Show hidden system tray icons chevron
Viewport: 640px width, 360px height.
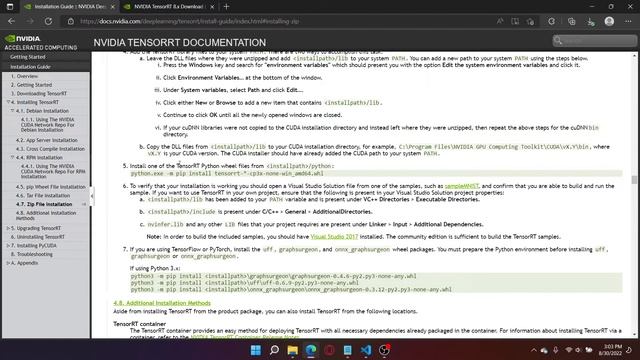point(533,350)
